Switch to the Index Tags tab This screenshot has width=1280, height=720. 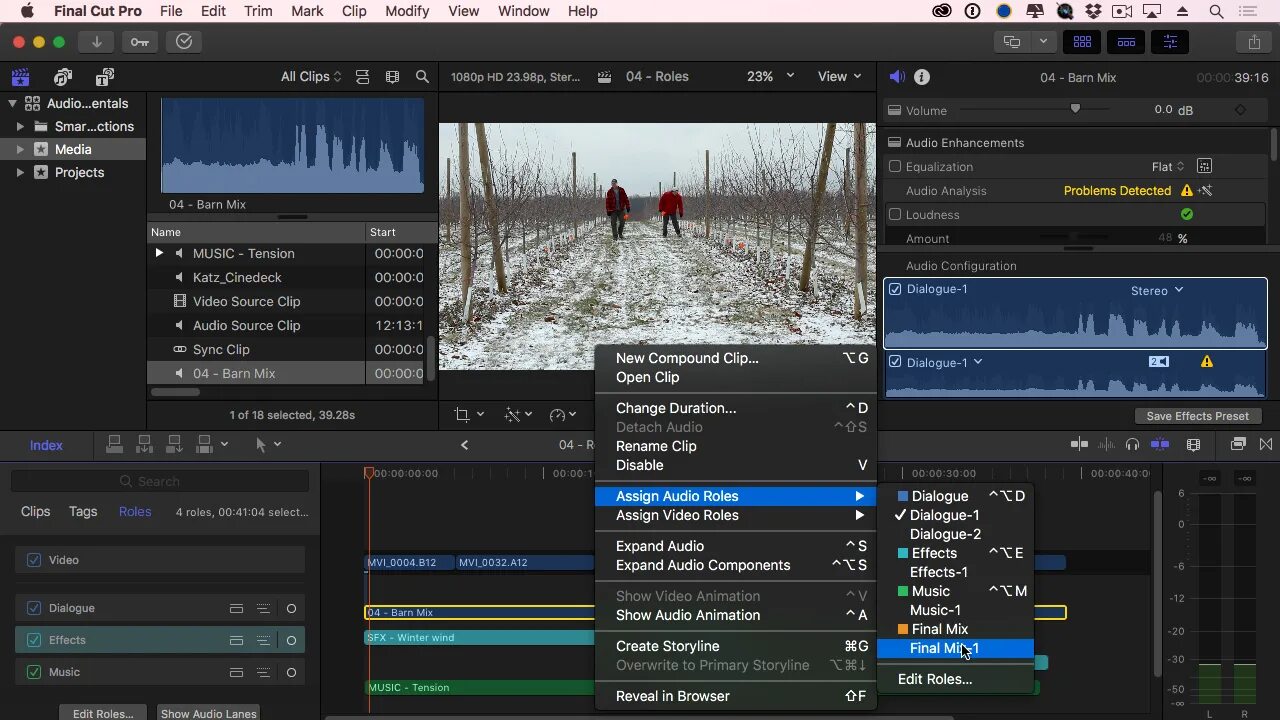tap(83, 511)
